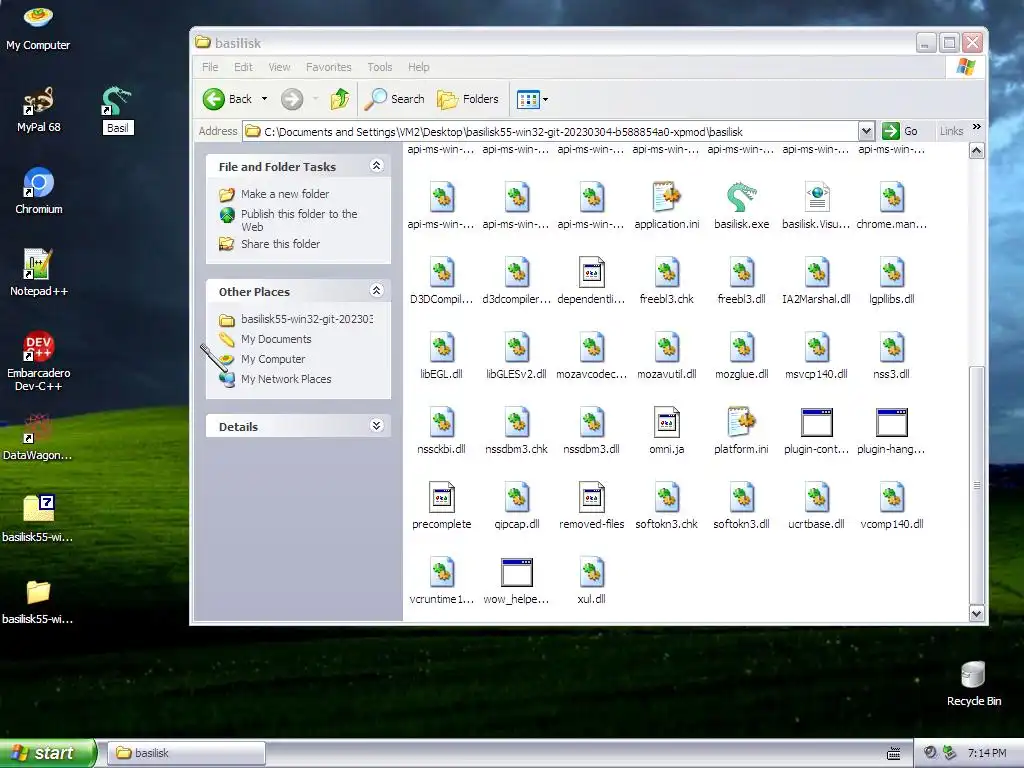This screenshot has height=768, width=1024.
Task: Select the softokn3.chk file
Action: click(x=666, y=505)
